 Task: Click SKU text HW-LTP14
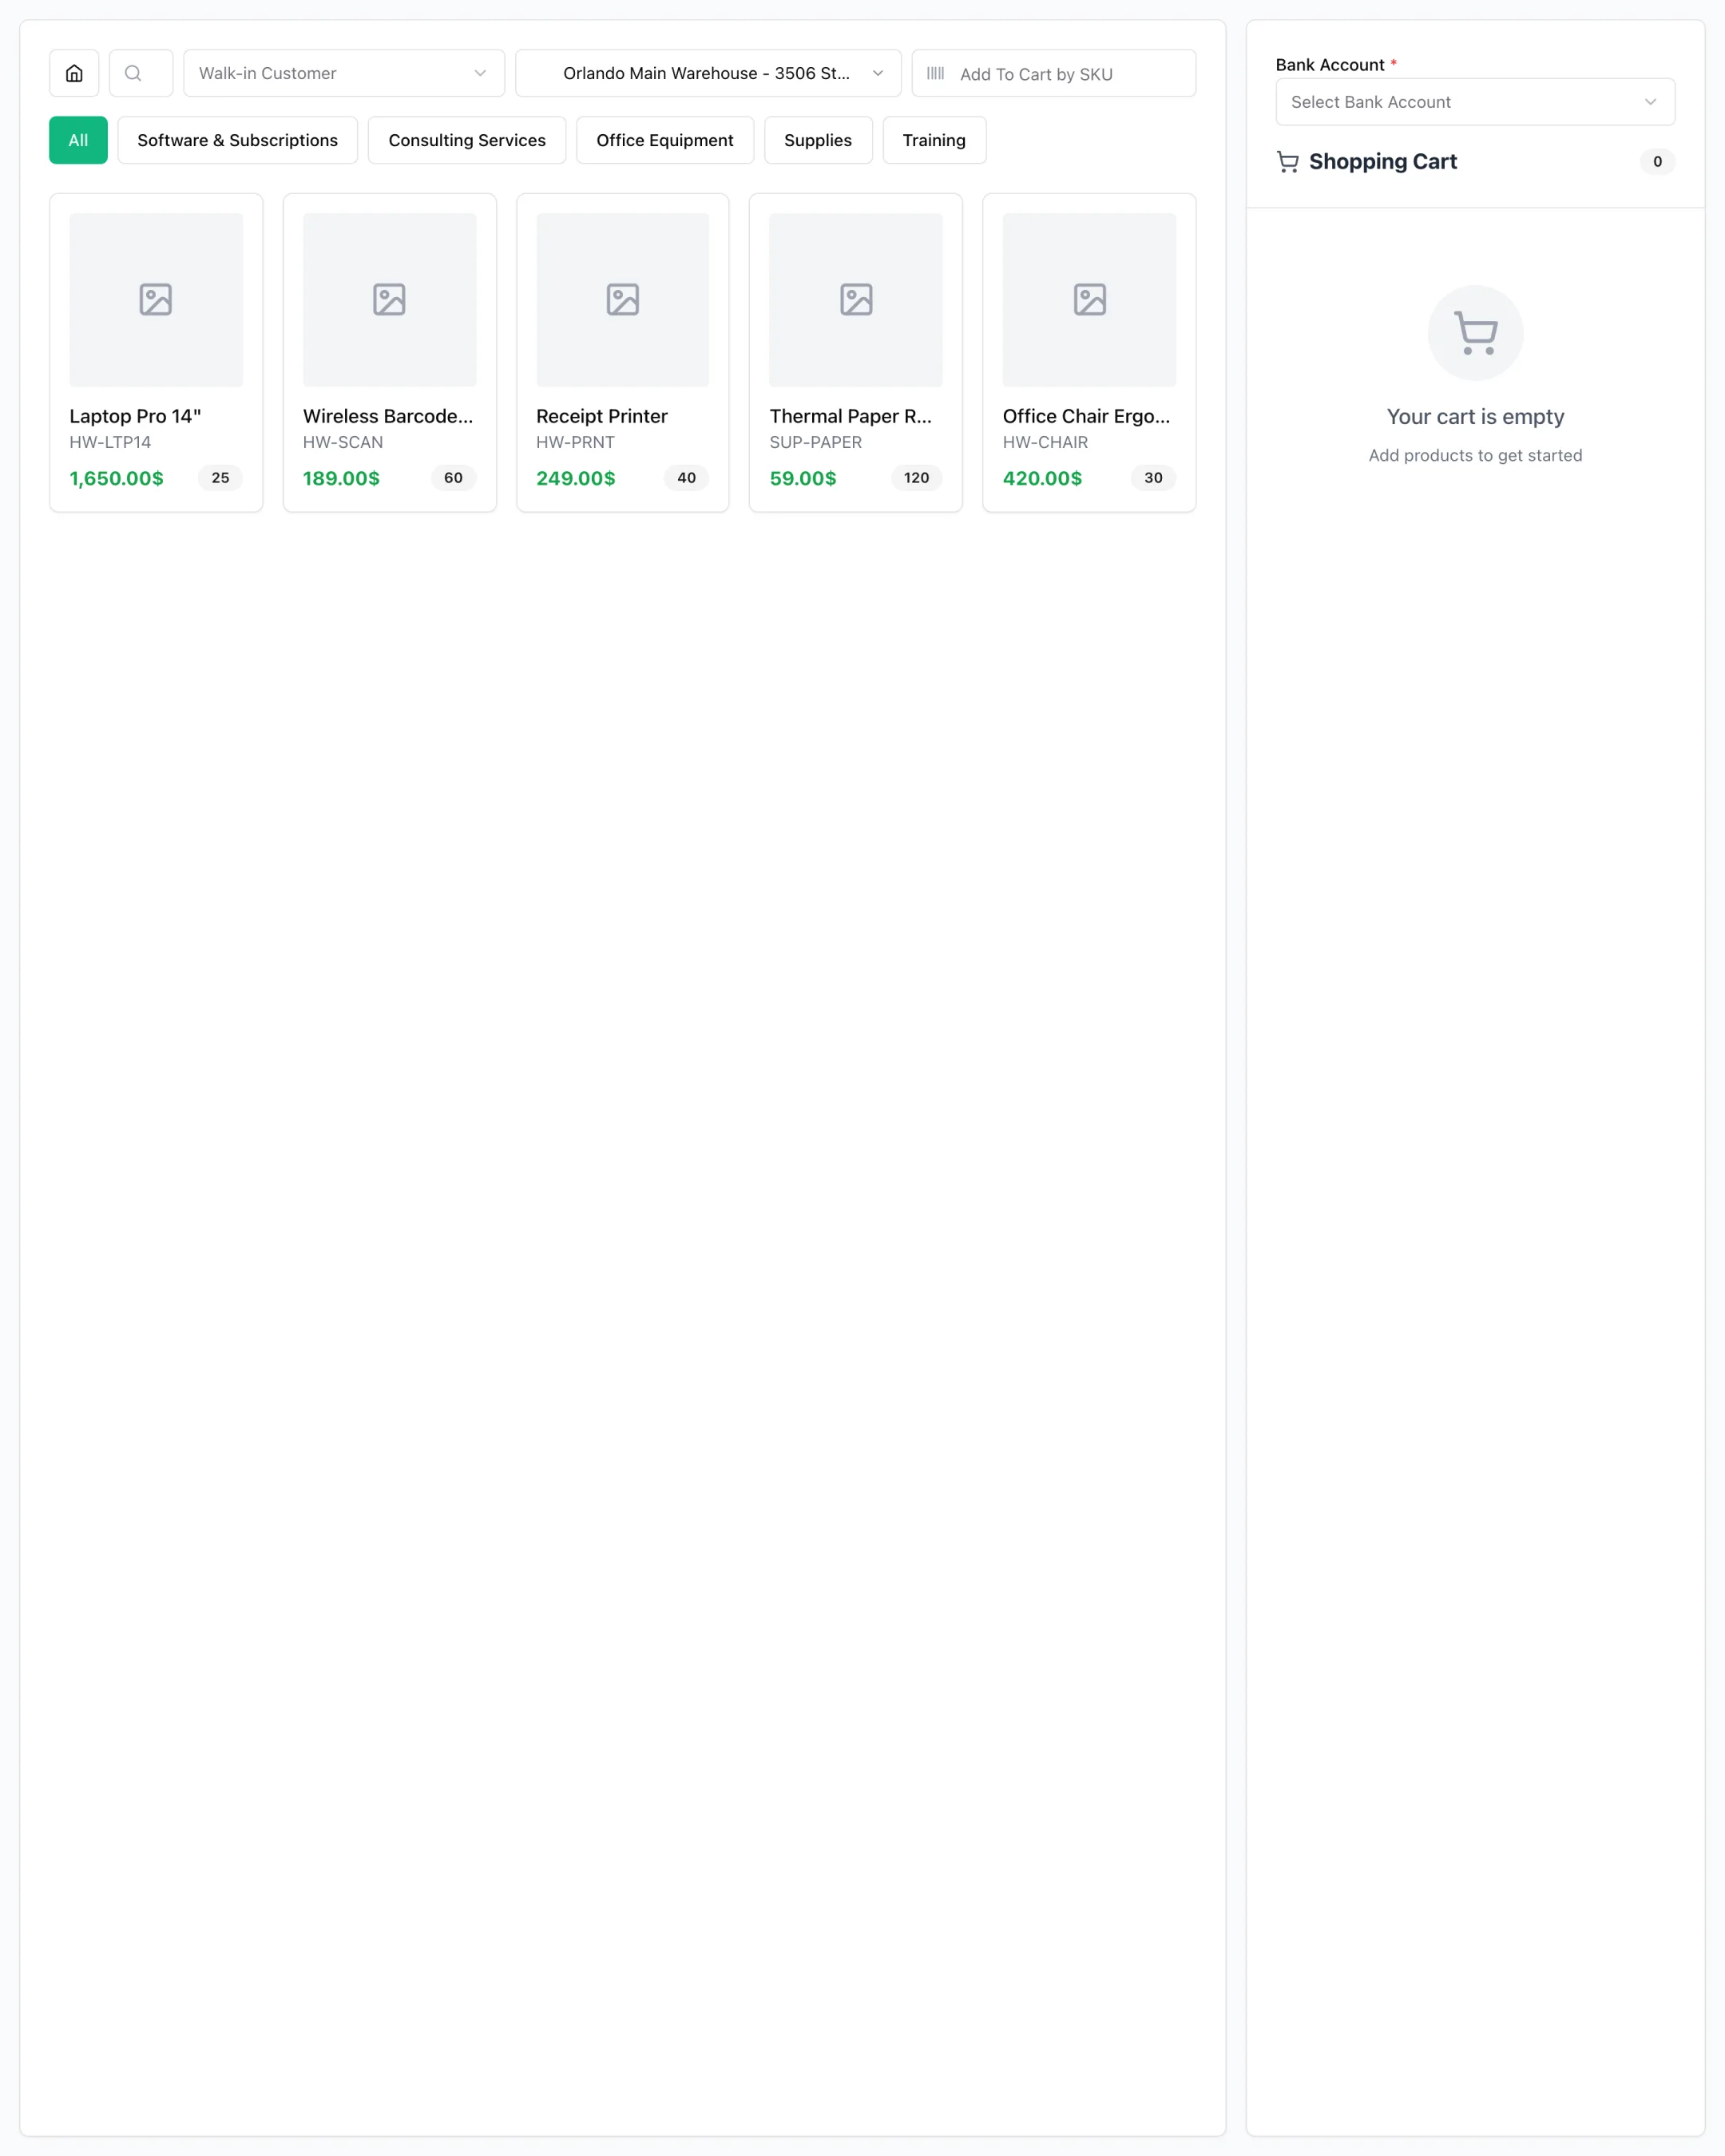110,442
